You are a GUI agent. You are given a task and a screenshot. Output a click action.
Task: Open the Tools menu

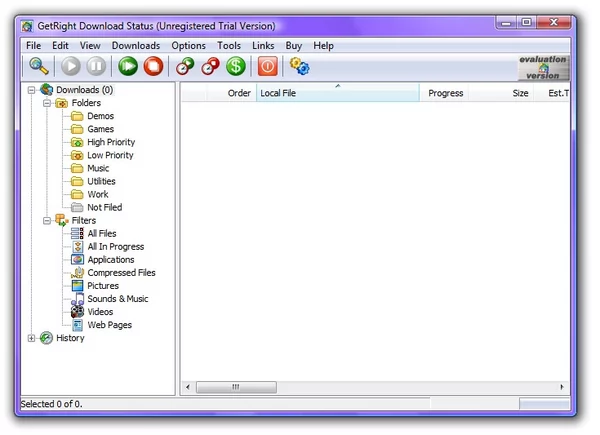pos(229,46)
